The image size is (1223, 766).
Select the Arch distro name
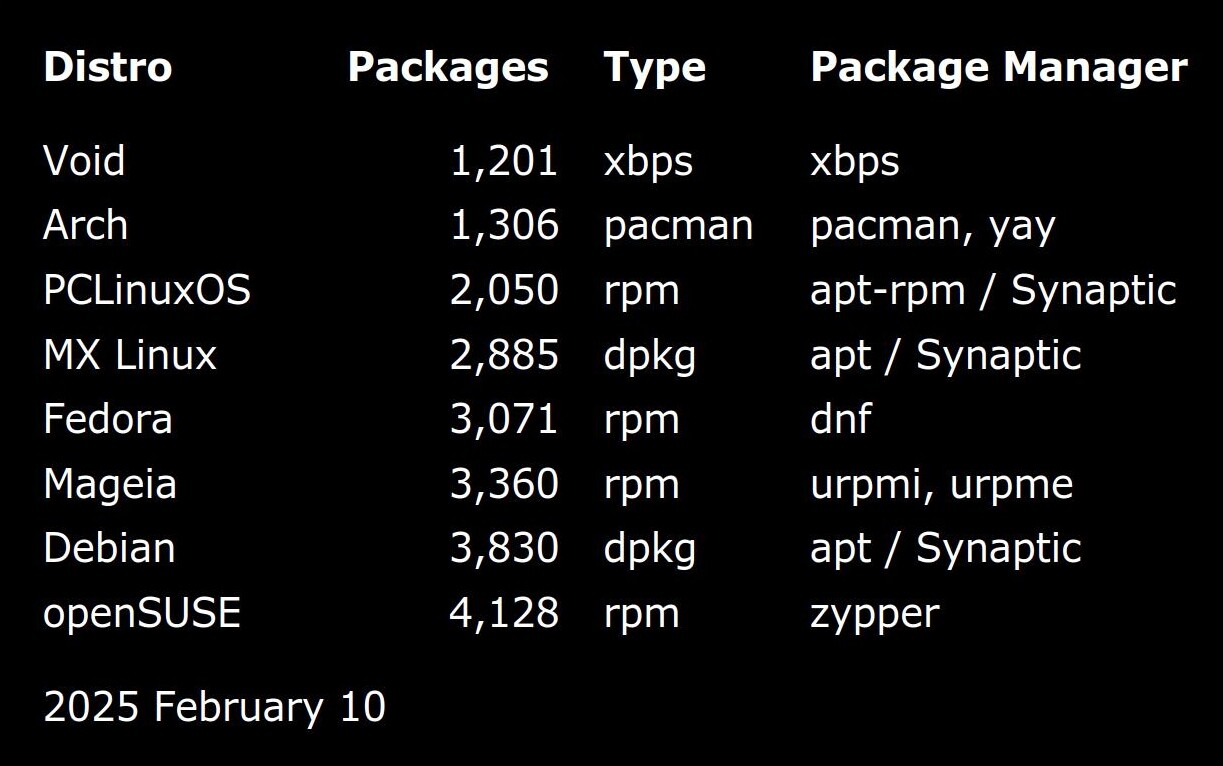pyautogui.click(x=85, y=225)
